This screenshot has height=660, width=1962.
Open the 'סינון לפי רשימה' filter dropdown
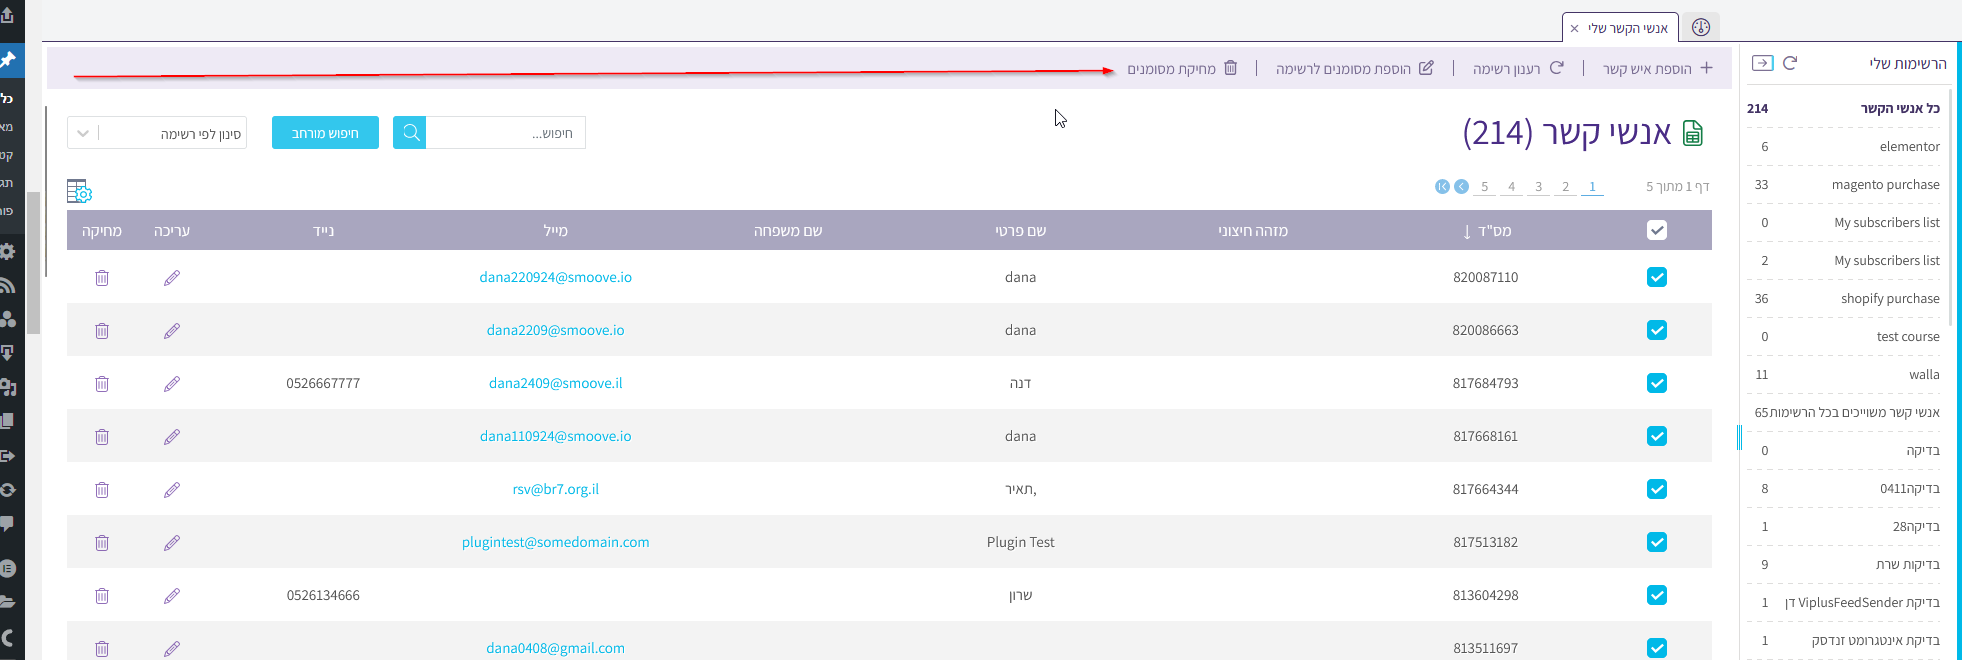pos(157,133)
